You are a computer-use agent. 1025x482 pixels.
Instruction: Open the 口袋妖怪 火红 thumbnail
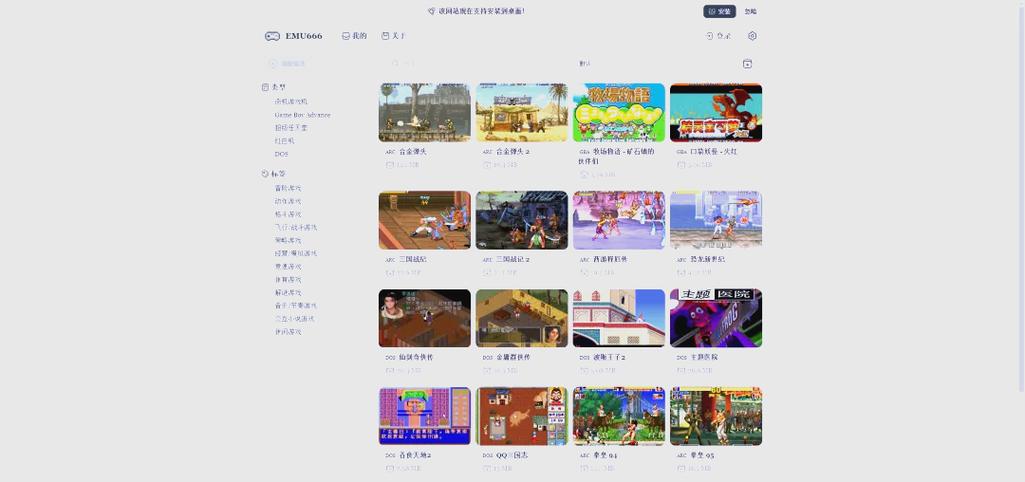(x=716, y=112)
